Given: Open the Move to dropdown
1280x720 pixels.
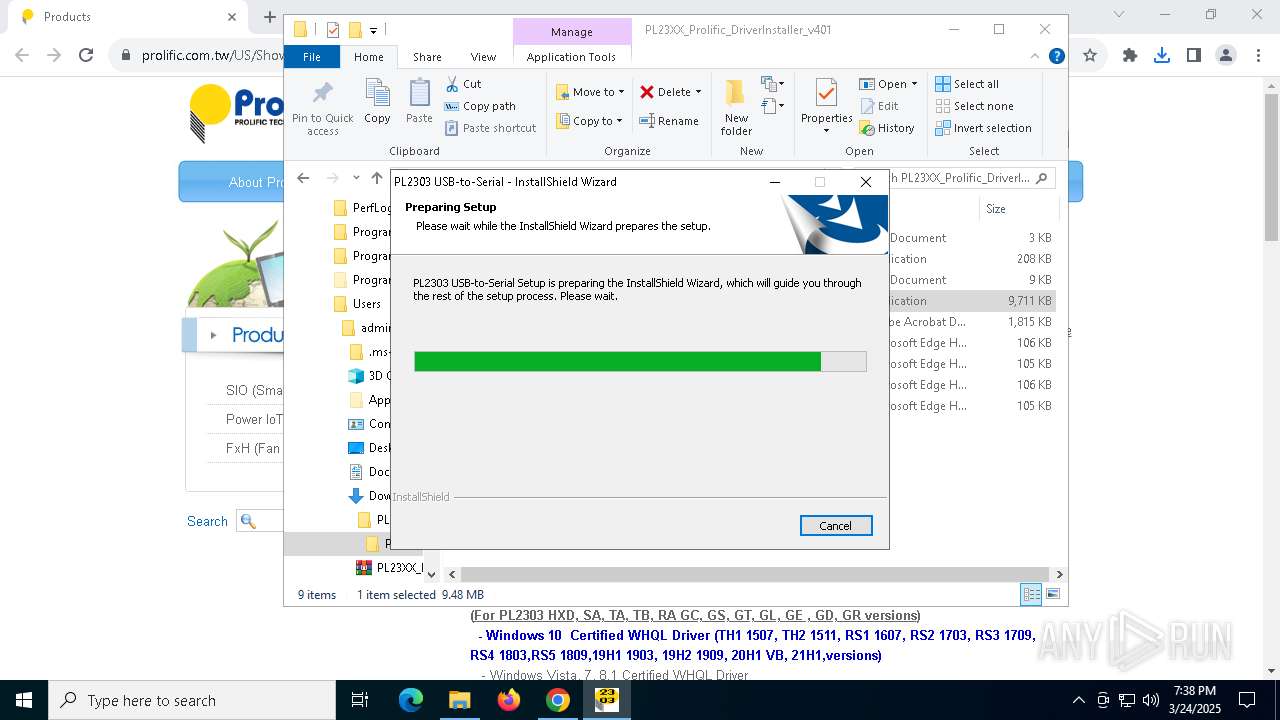Looking at the screenshot, I should [x=590, y=92].
